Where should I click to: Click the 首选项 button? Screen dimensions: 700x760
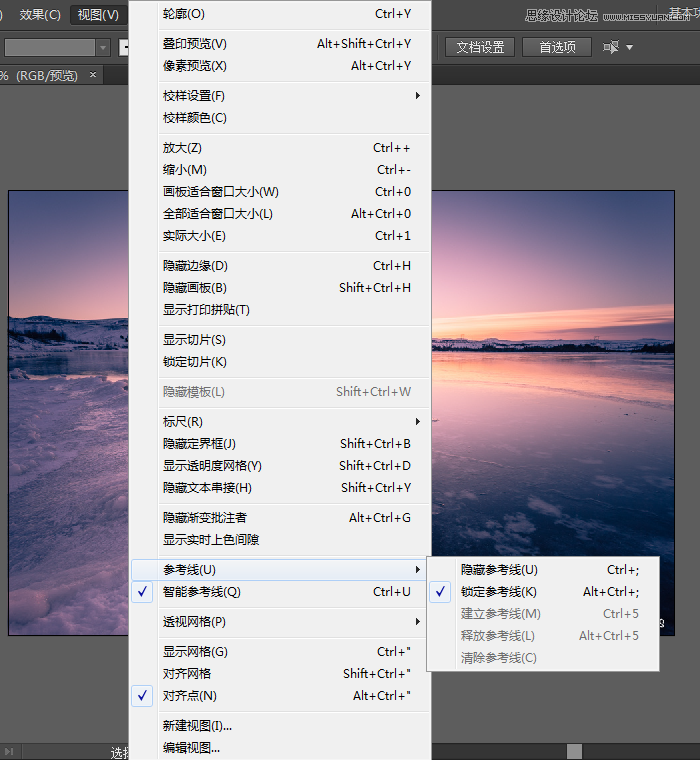click(x=557, y=47)
